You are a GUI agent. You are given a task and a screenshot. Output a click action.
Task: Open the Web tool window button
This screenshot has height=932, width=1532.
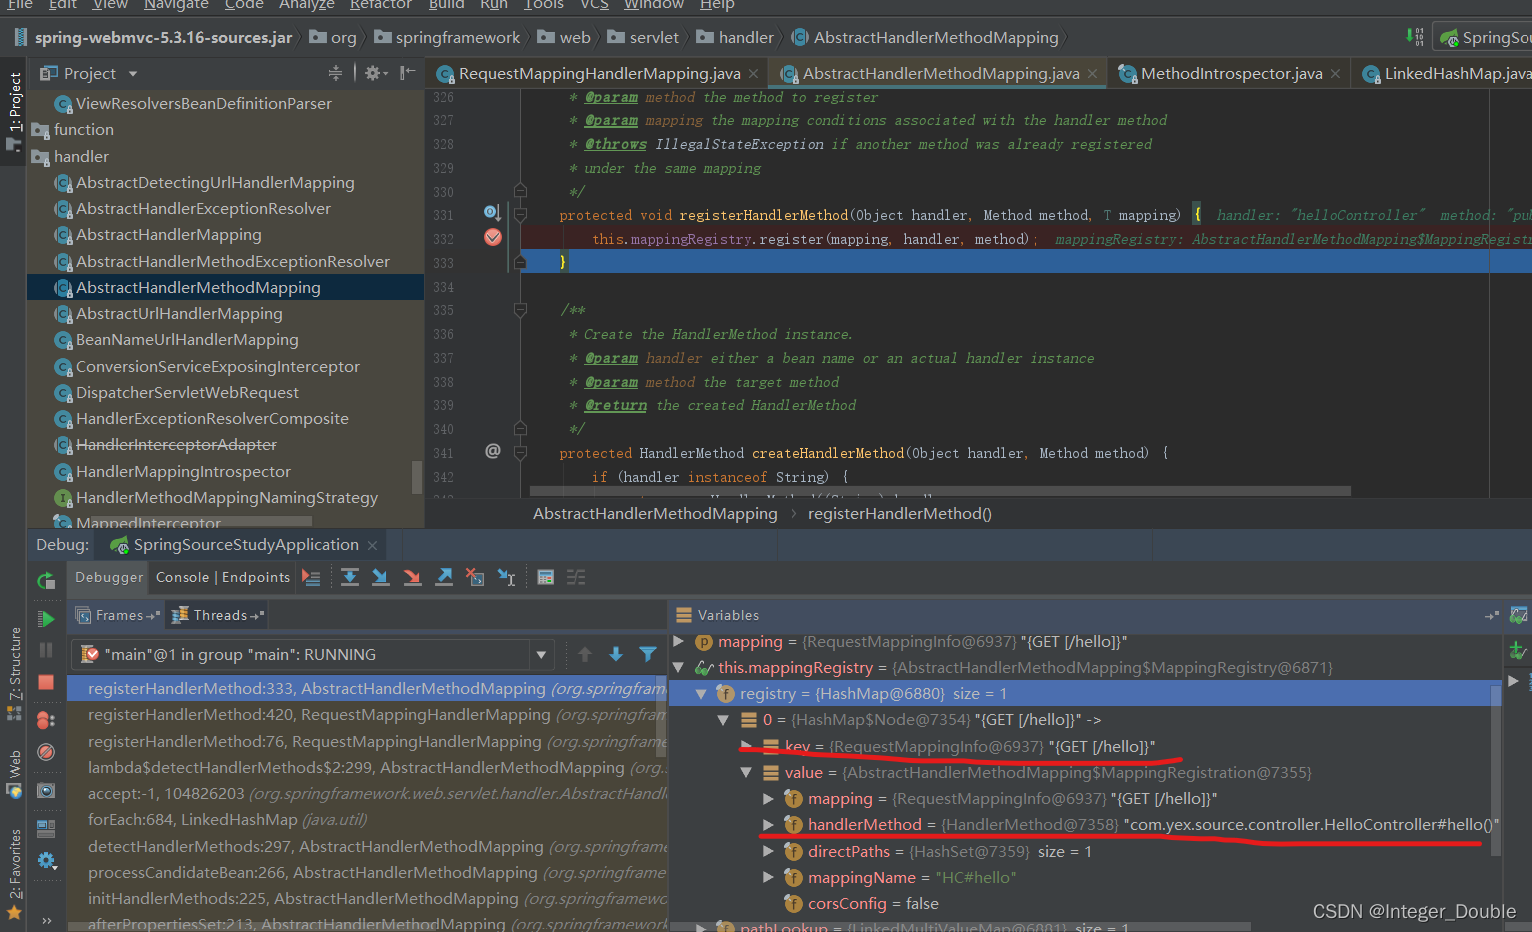point(14,774)
